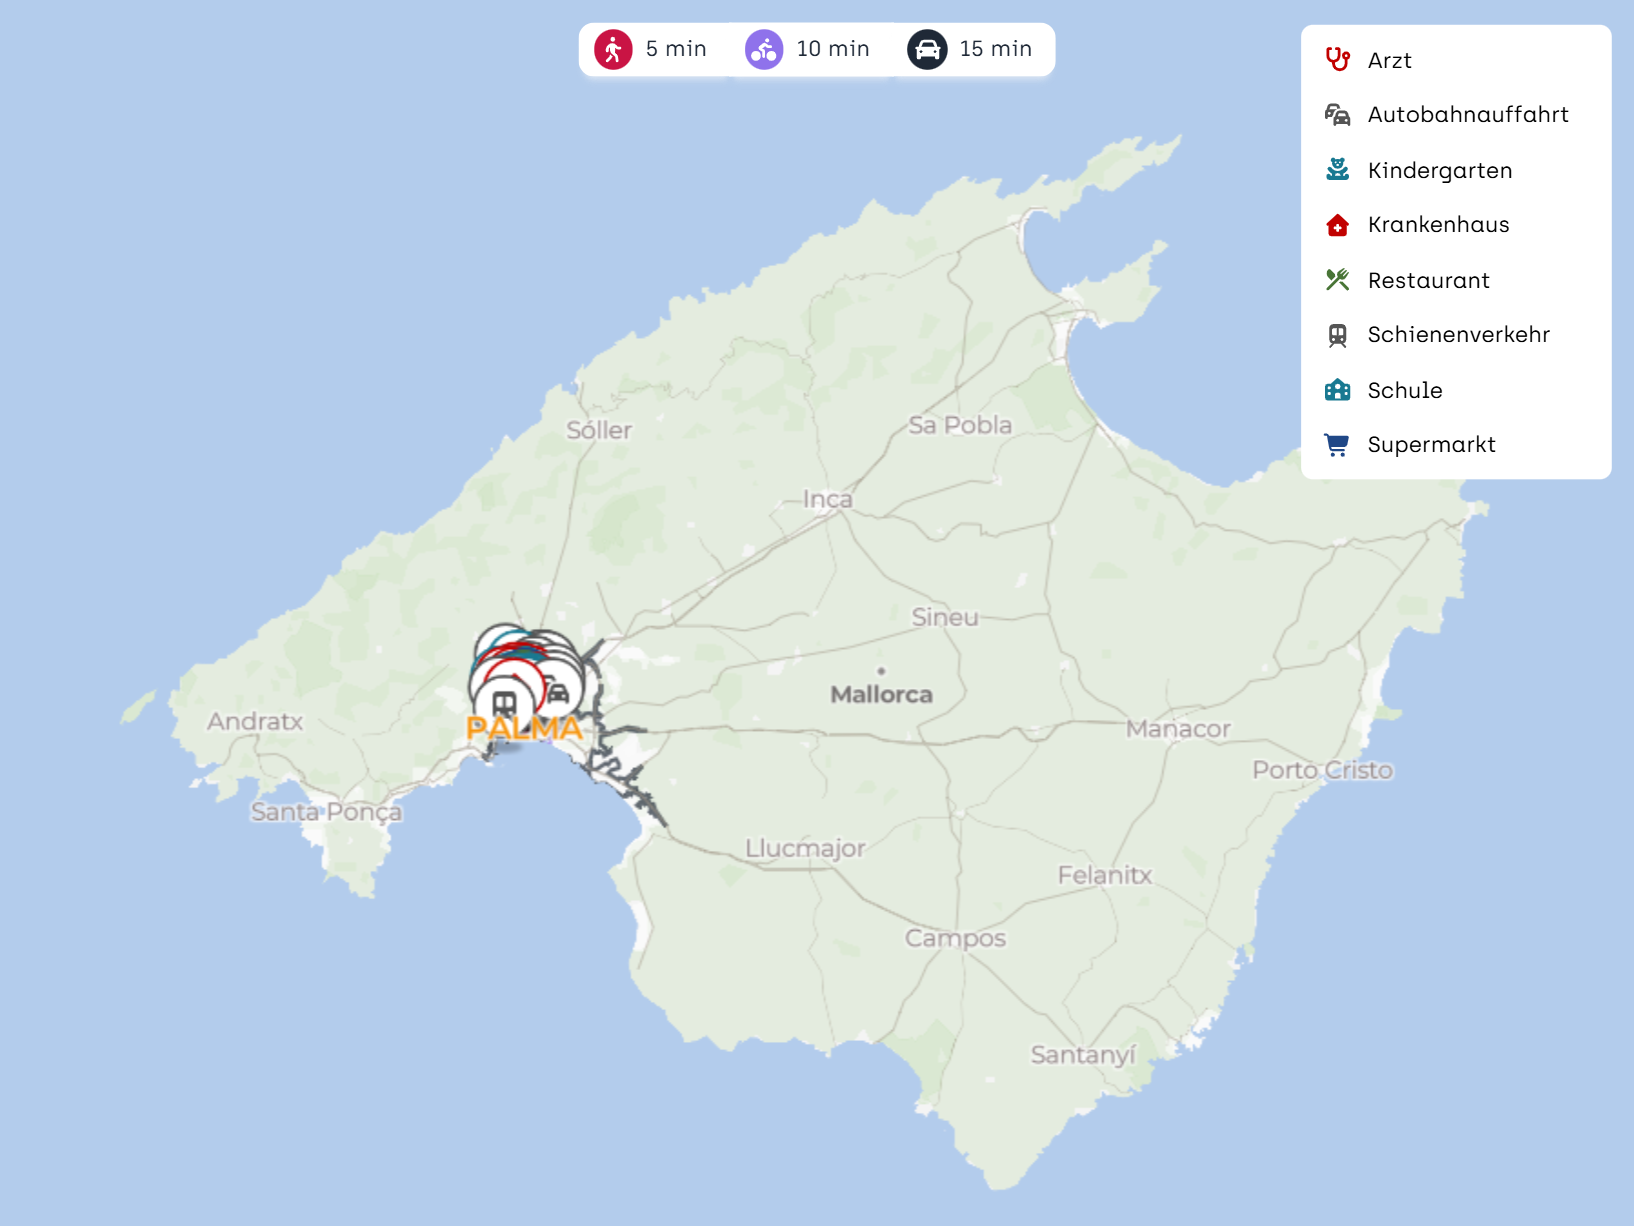
Task: Click the Sóller town label
Action: coord(599,431)
